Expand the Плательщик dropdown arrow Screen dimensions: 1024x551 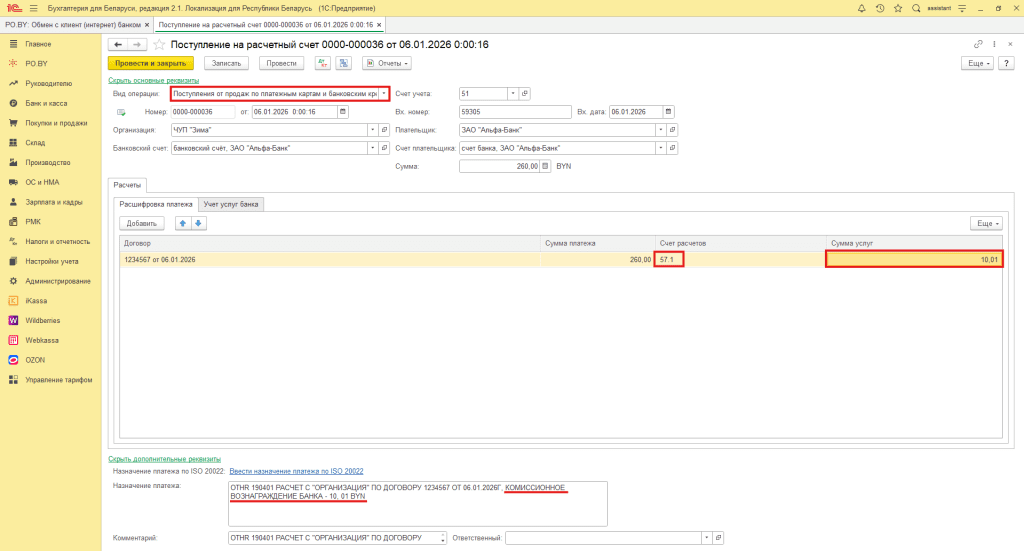(661, 130)
